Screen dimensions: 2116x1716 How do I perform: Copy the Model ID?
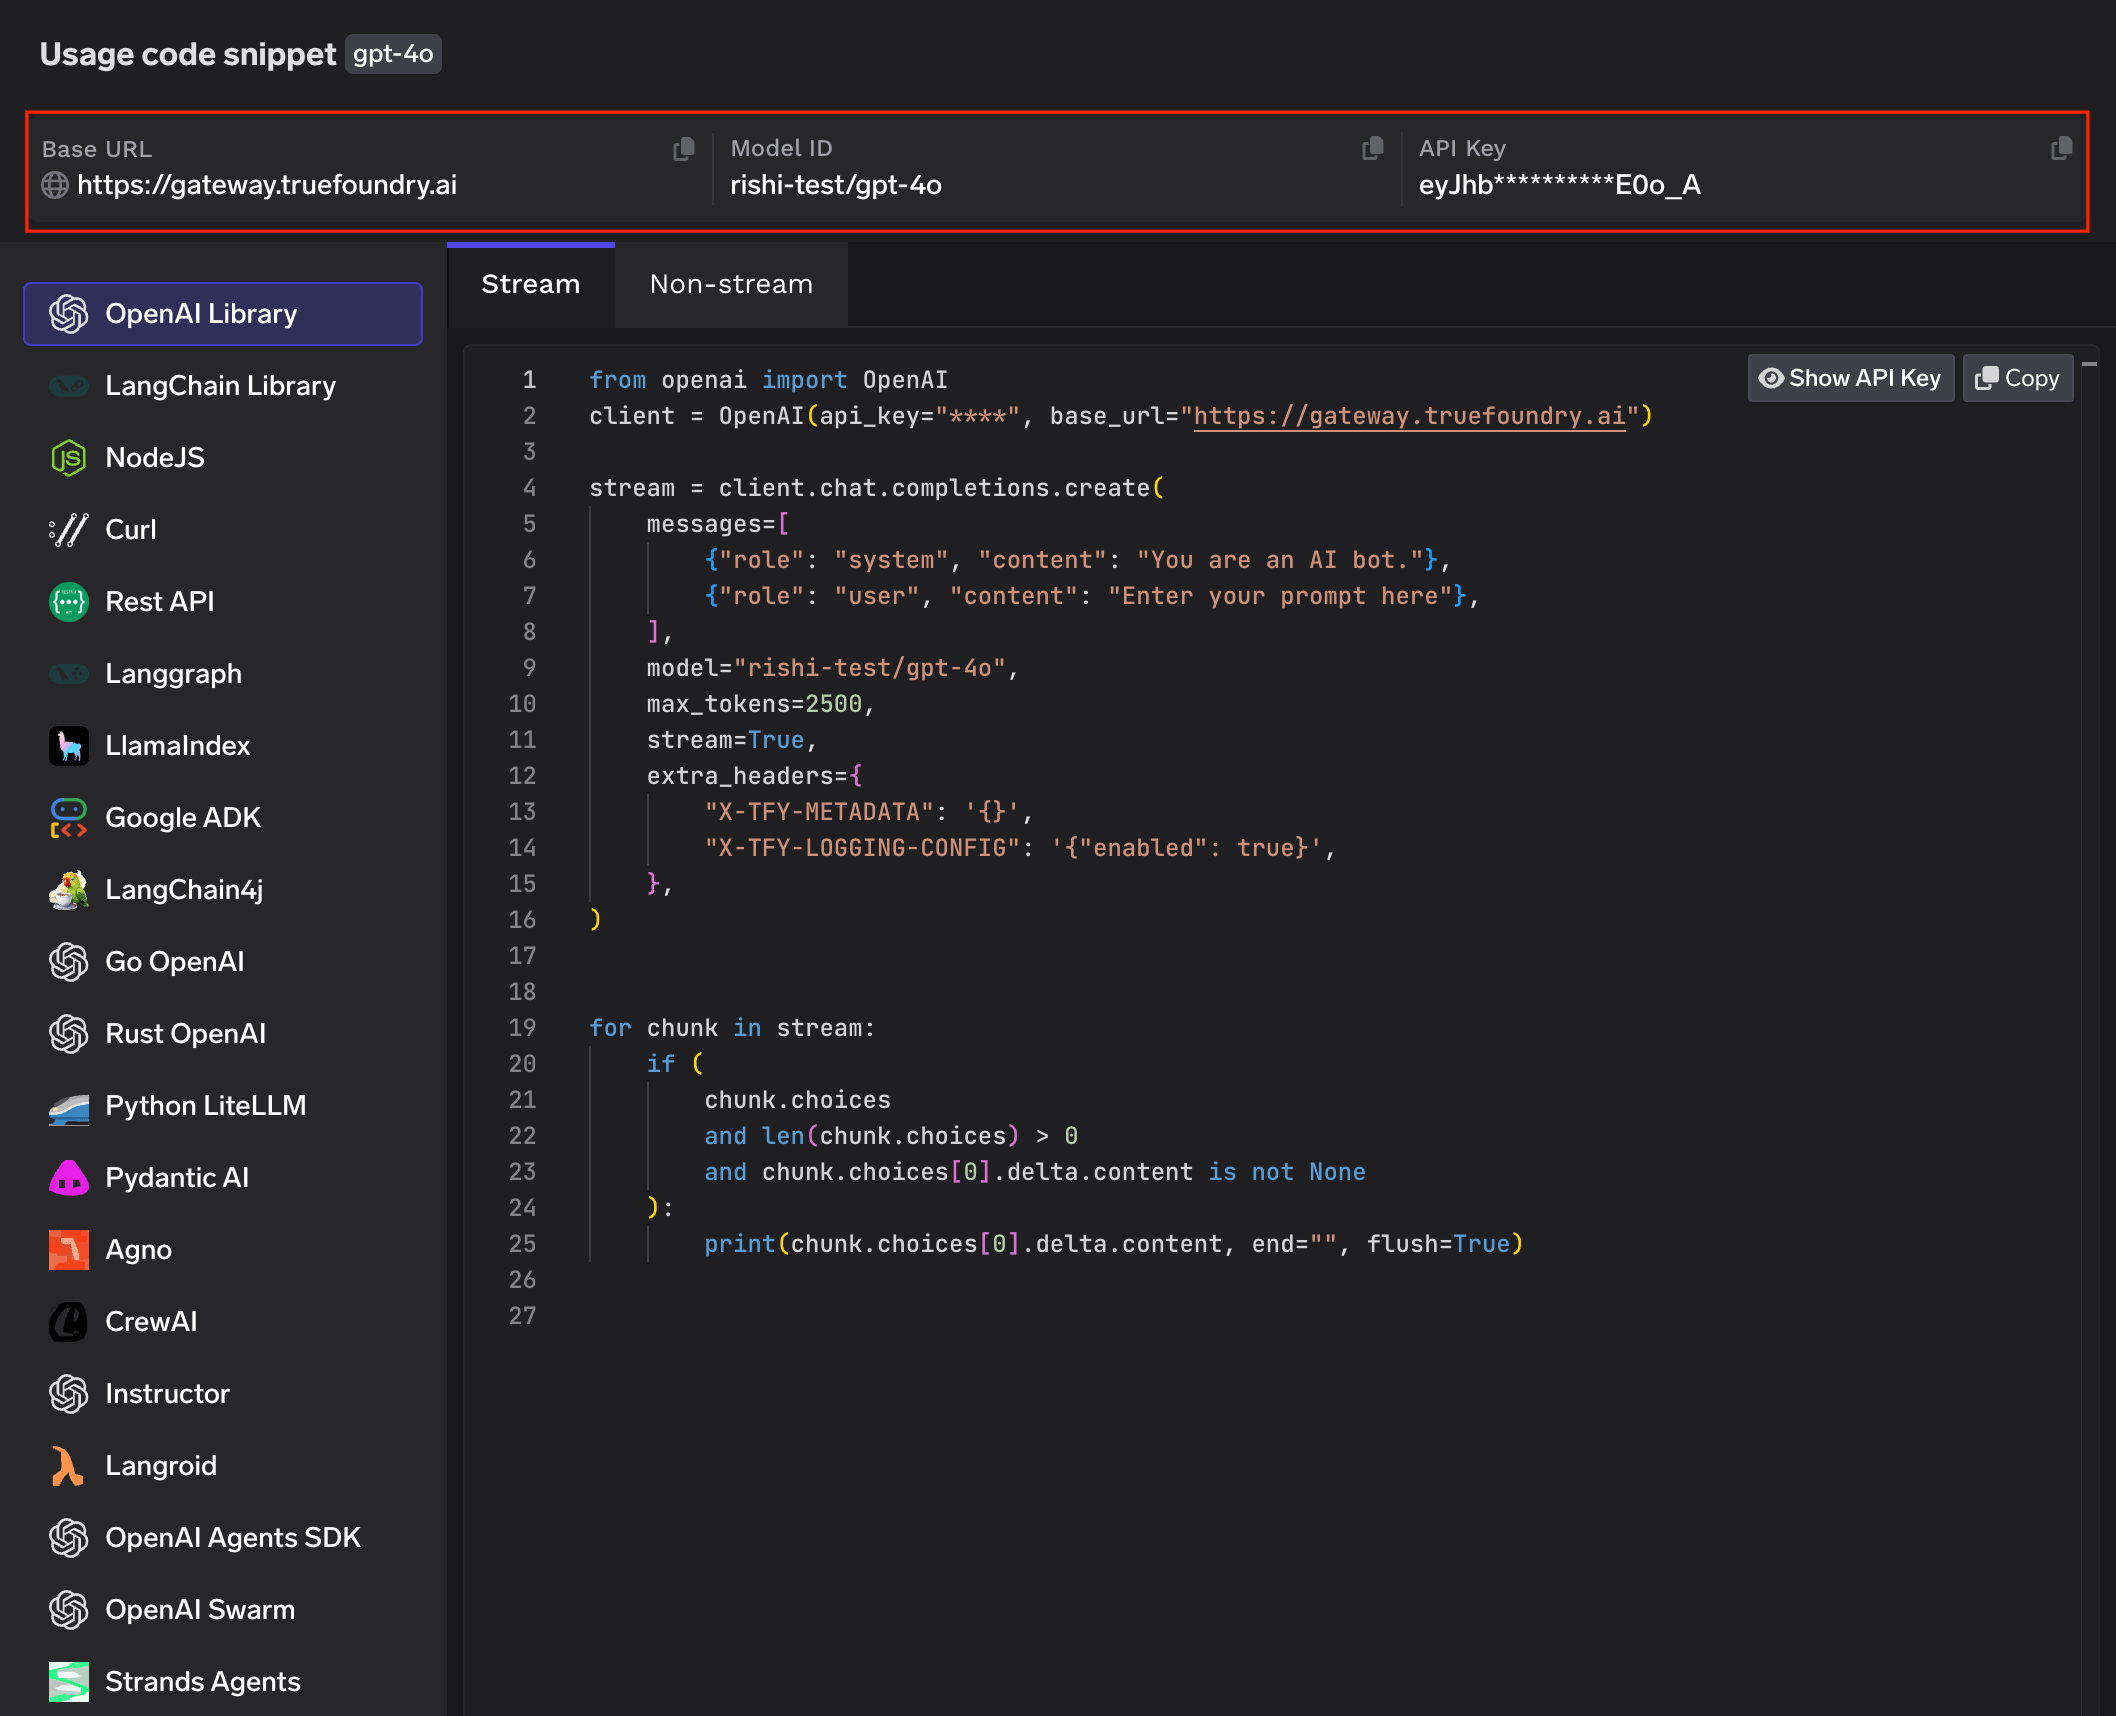tap(1371, 148)
